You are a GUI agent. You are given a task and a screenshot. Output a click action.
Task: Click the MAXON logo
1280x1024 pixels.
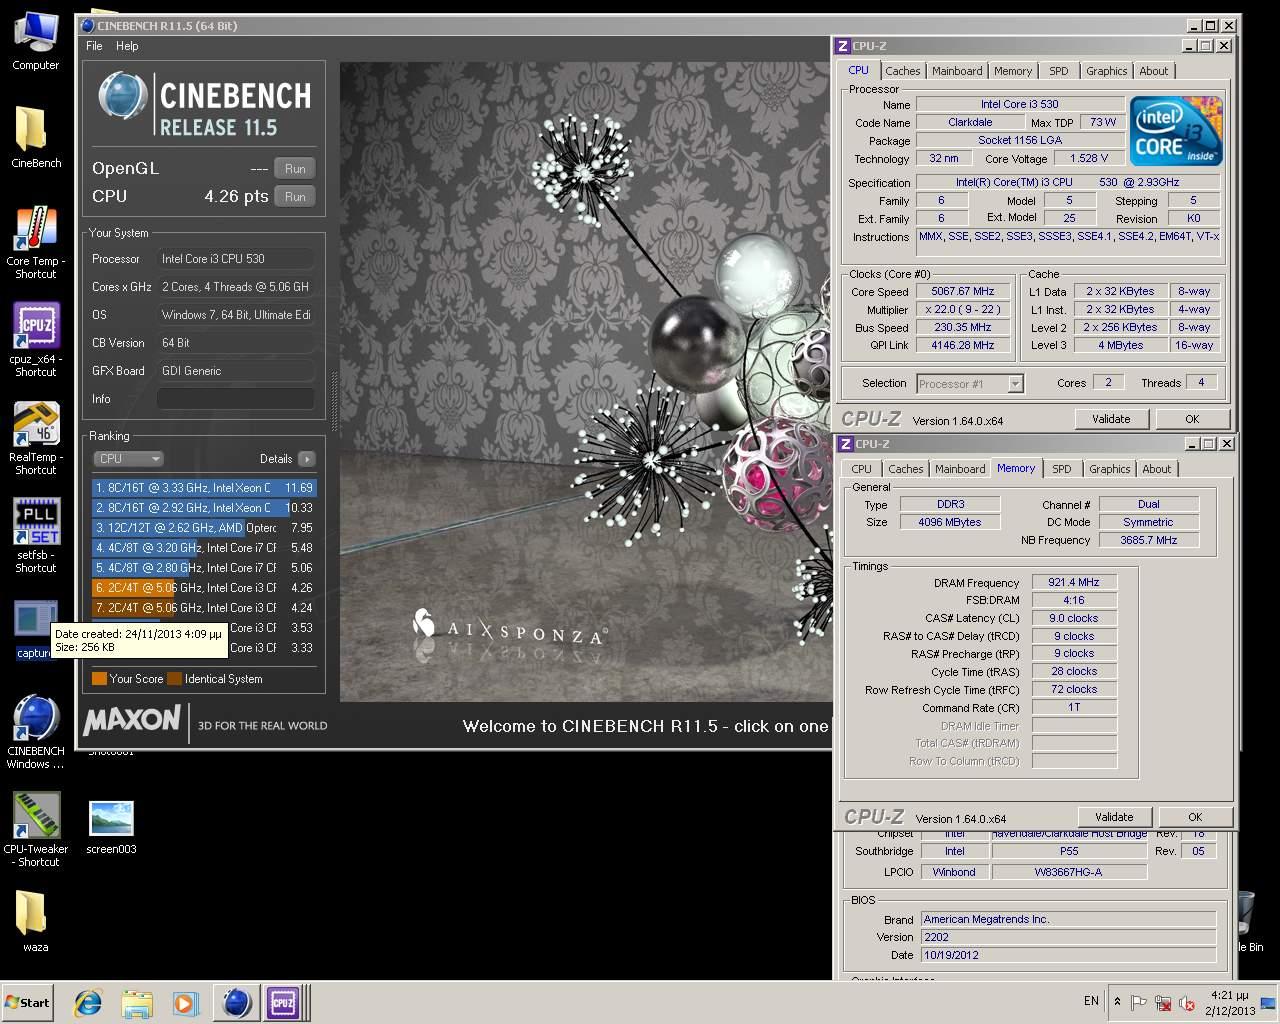[x=132, y=720]
